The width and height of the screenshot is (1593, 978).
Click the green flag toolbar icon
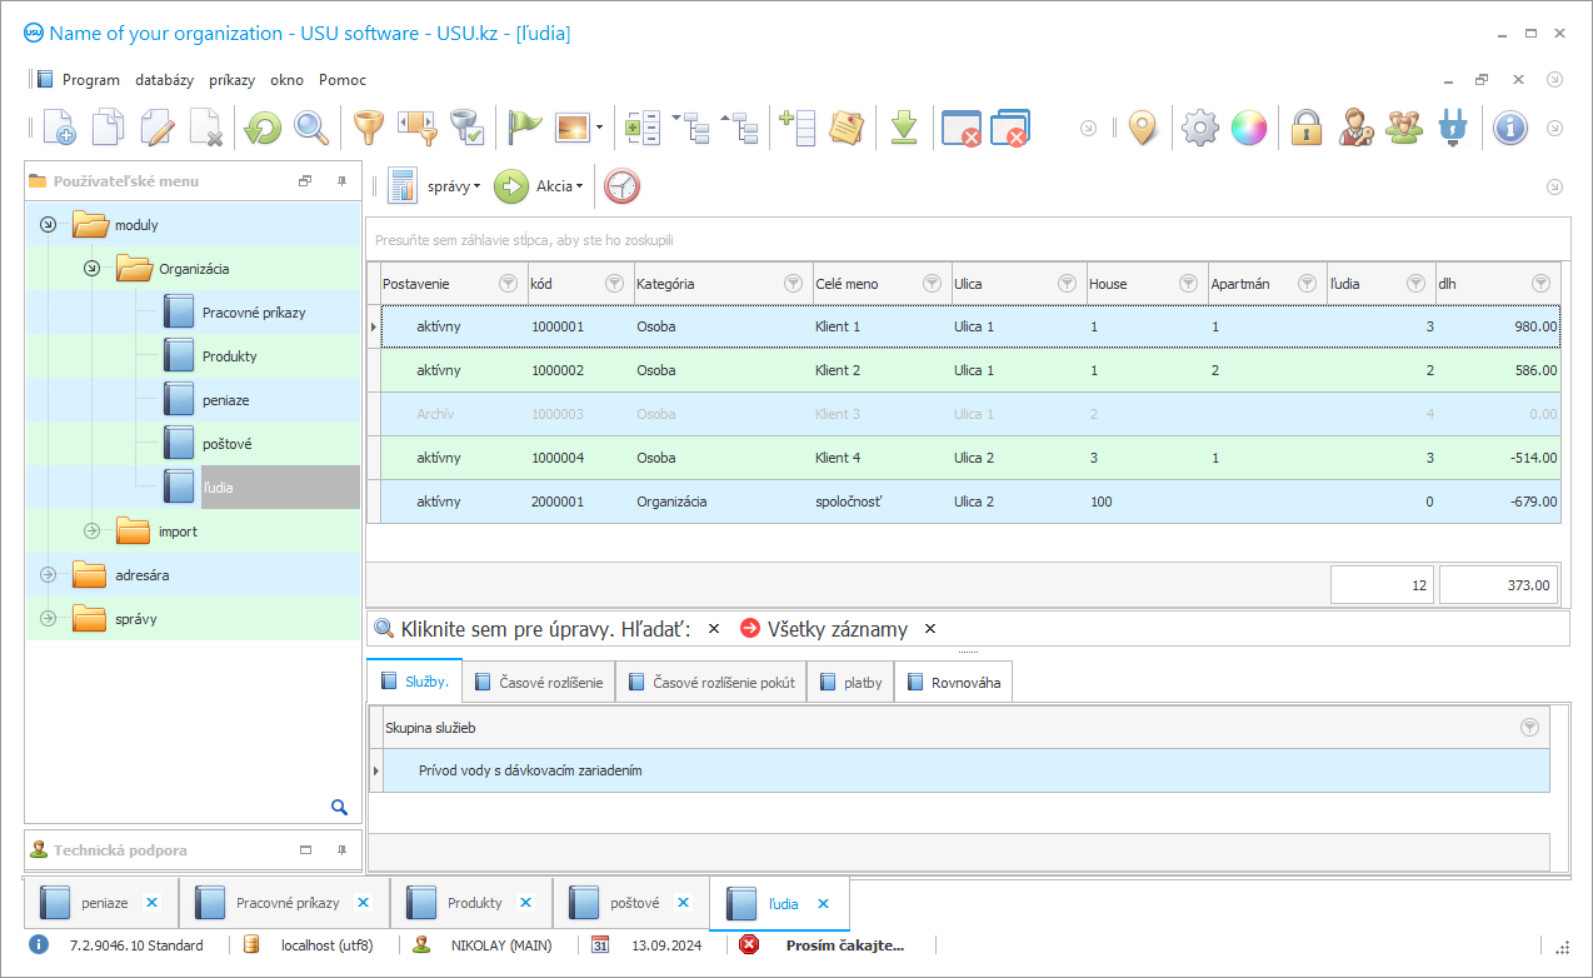coord(523,128)
